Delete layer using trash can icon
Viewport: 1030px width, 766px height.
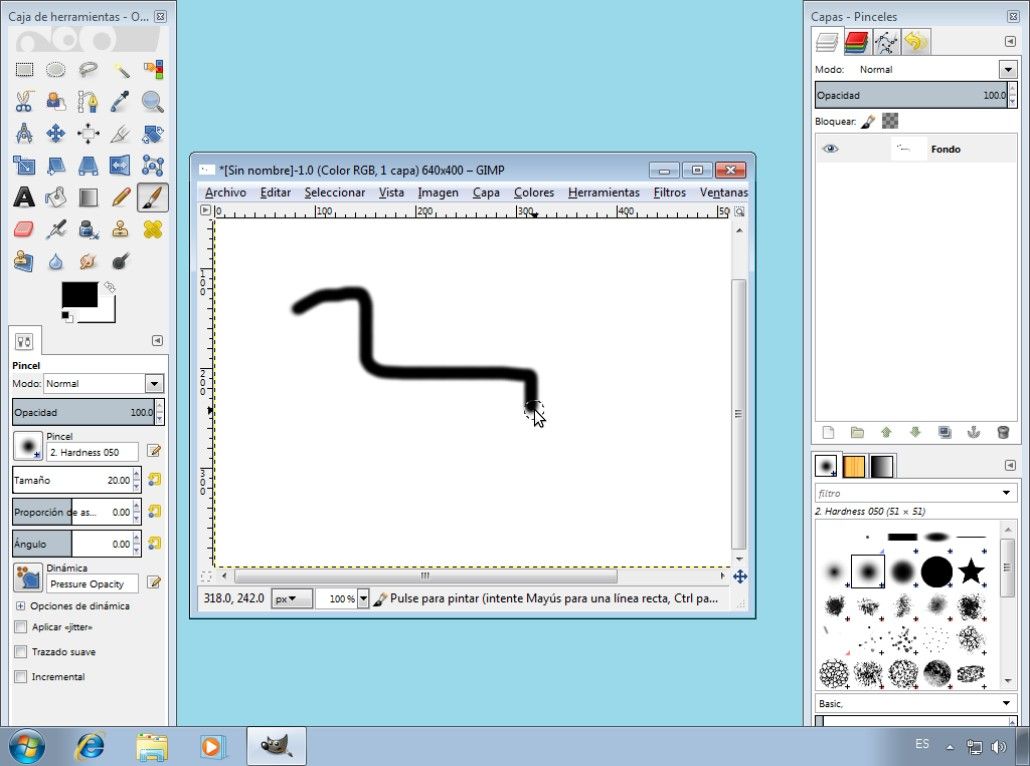(1003, 433)
